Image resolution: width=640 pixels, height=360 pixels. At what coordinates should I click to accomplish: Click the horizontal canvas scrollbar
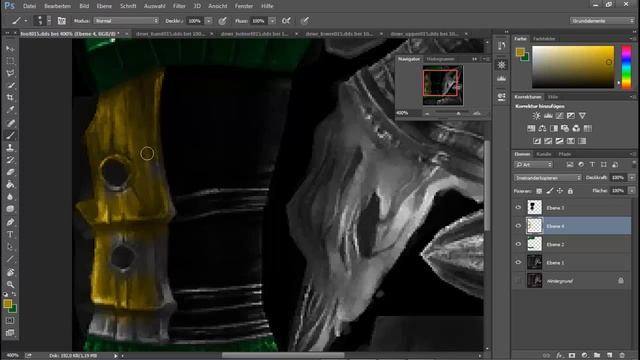coord(282,356)
